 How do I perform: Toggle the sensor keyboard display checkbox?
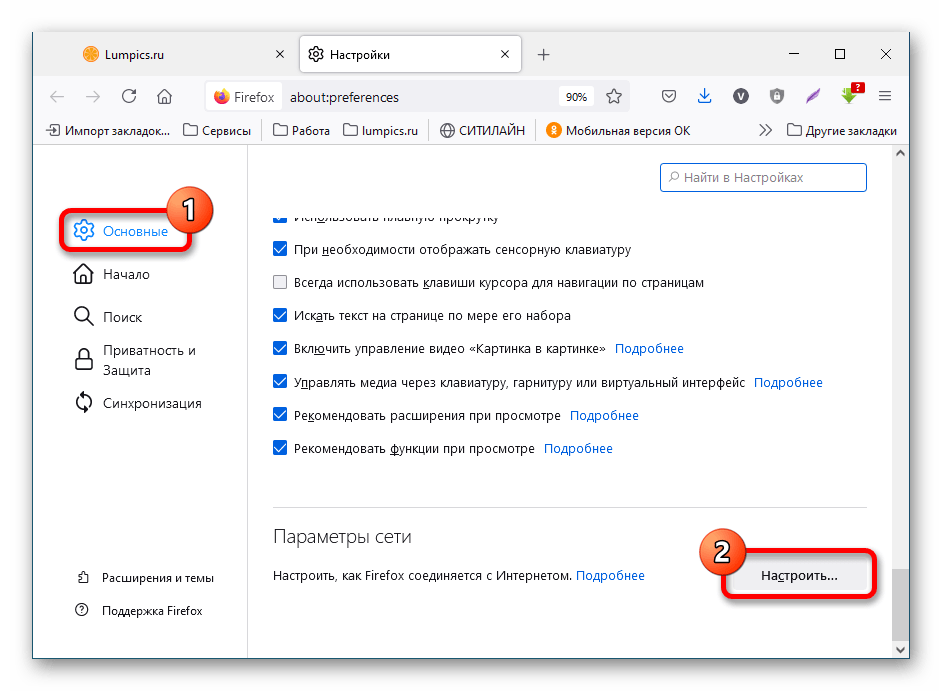[x=280, y=249]
